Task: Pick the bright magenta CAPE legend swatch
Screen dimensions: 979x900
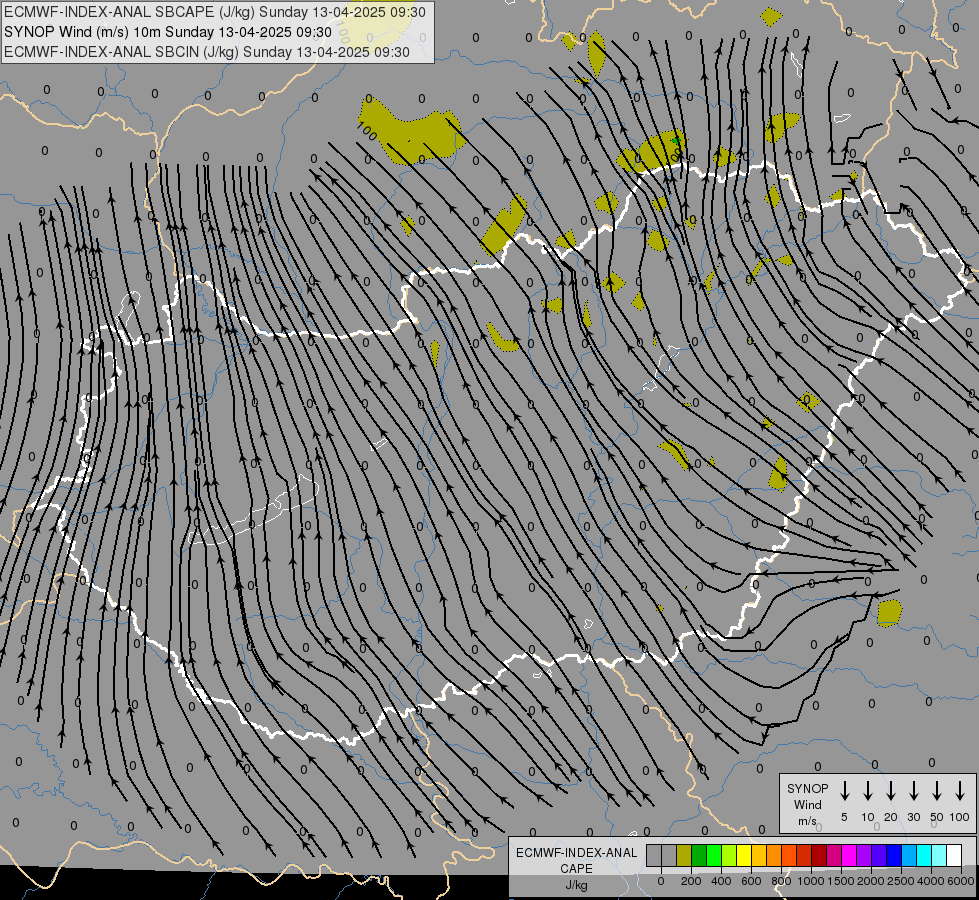Action: tap(849, 855)
